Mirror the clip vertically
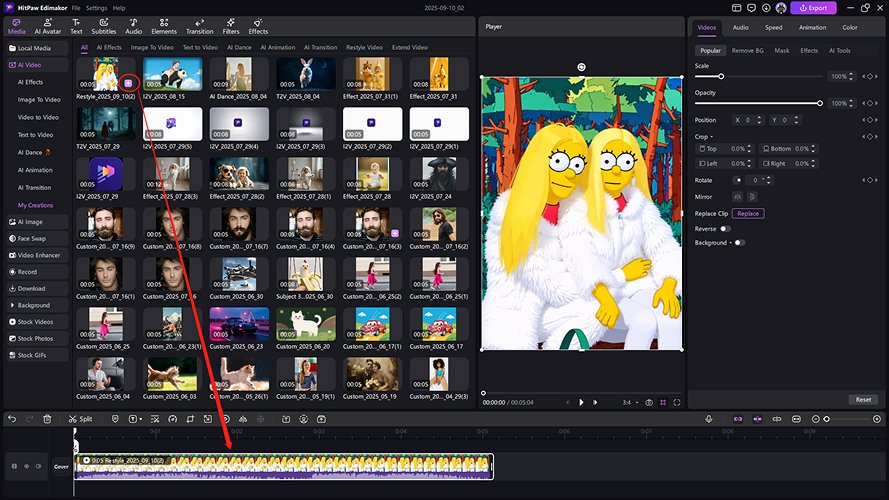 click(752, 197)
